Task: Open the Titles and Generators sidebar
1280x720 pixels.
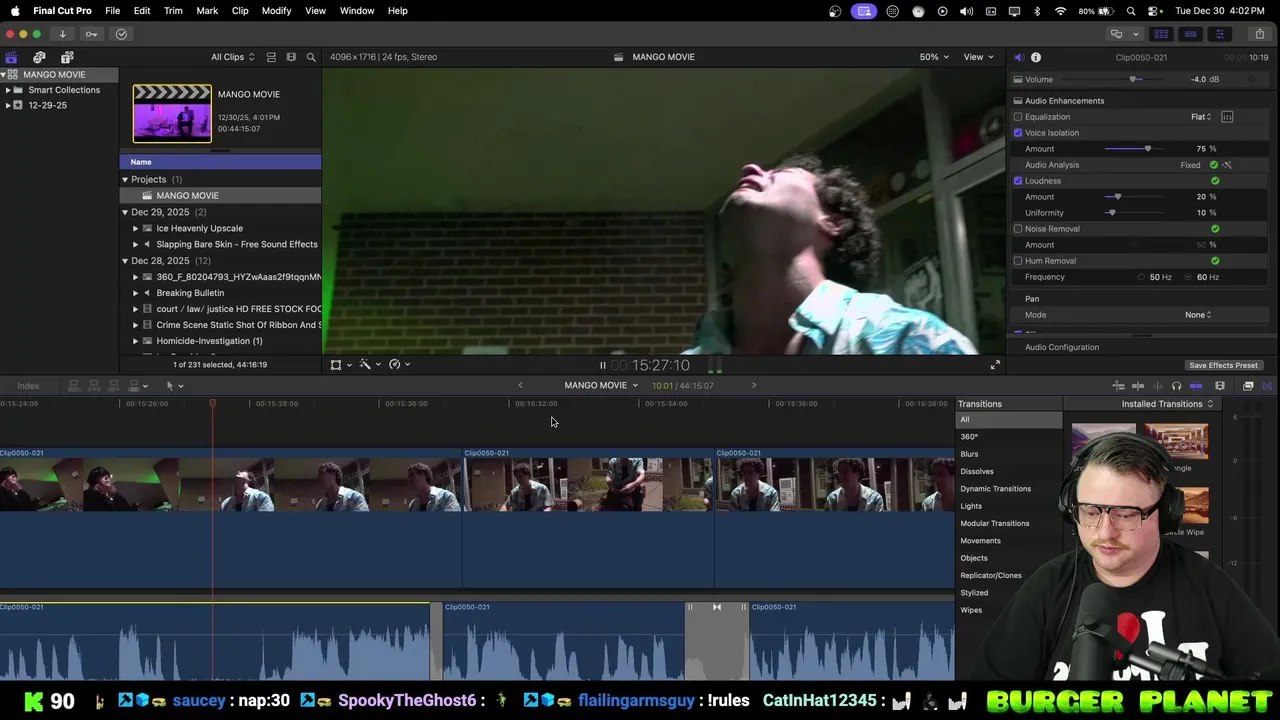Action: (x=67, y=57)
